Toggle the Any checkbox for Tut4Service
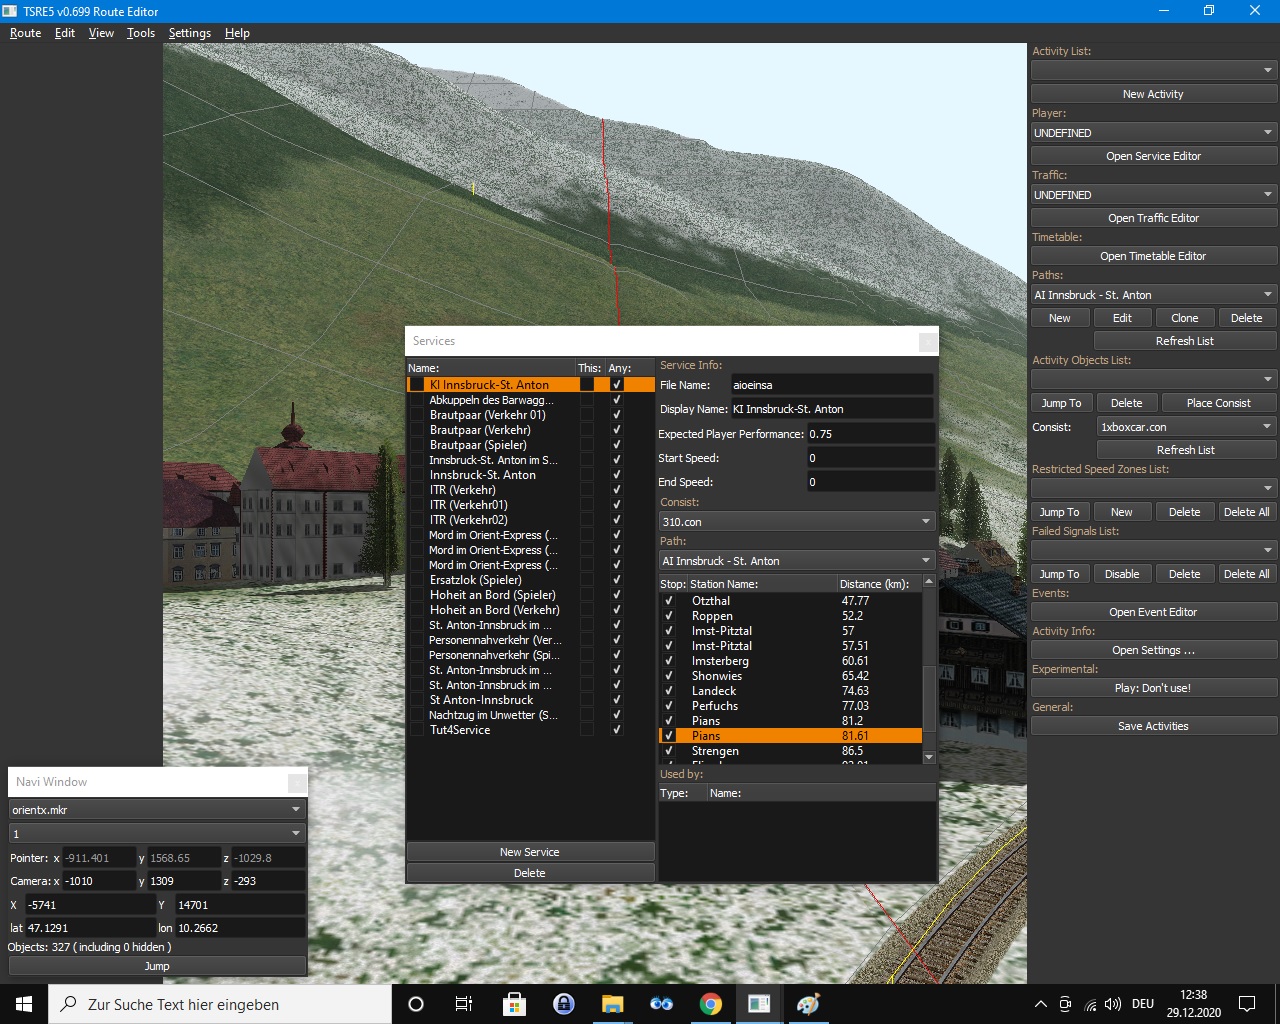The image size is (1280, 1024). click(616, 730)
